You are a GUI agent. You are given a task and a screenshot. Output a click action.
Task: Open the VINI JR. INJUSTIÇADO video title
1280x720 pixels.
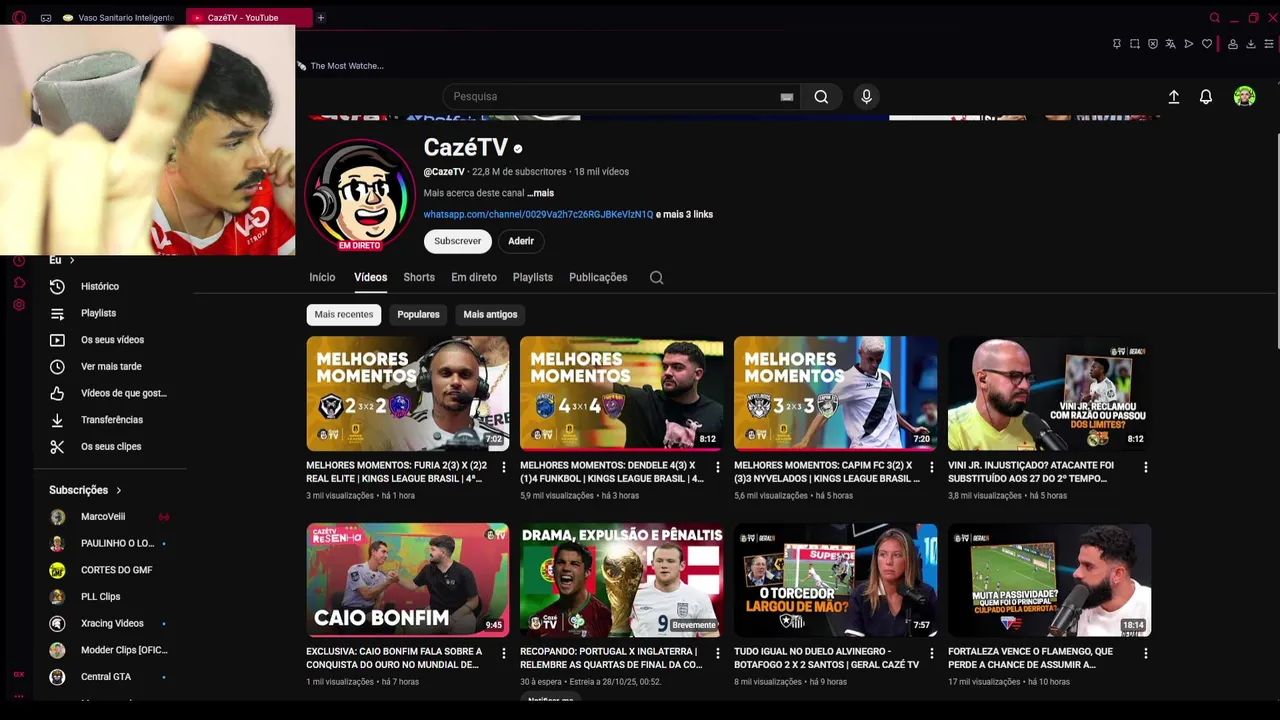tap(1031, 472)
